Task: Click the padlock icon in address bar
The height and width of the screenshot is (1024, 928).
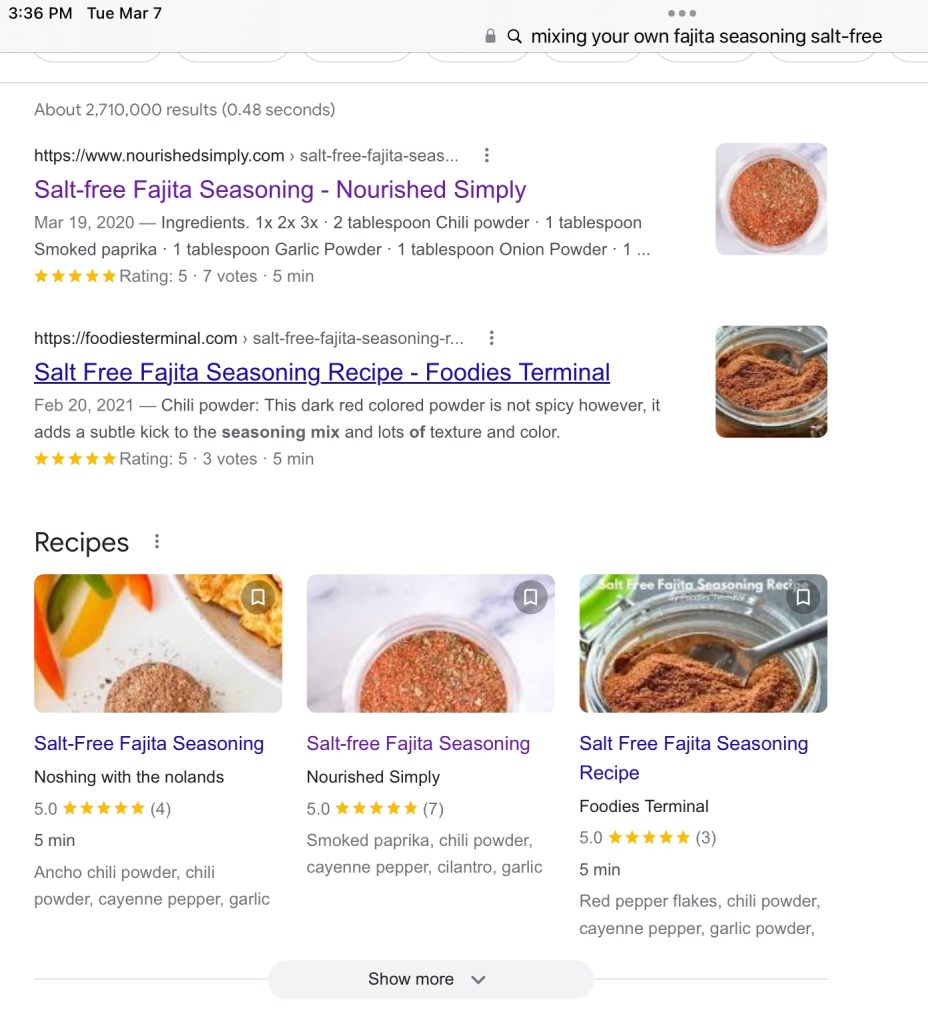Action: click(490, 36)
